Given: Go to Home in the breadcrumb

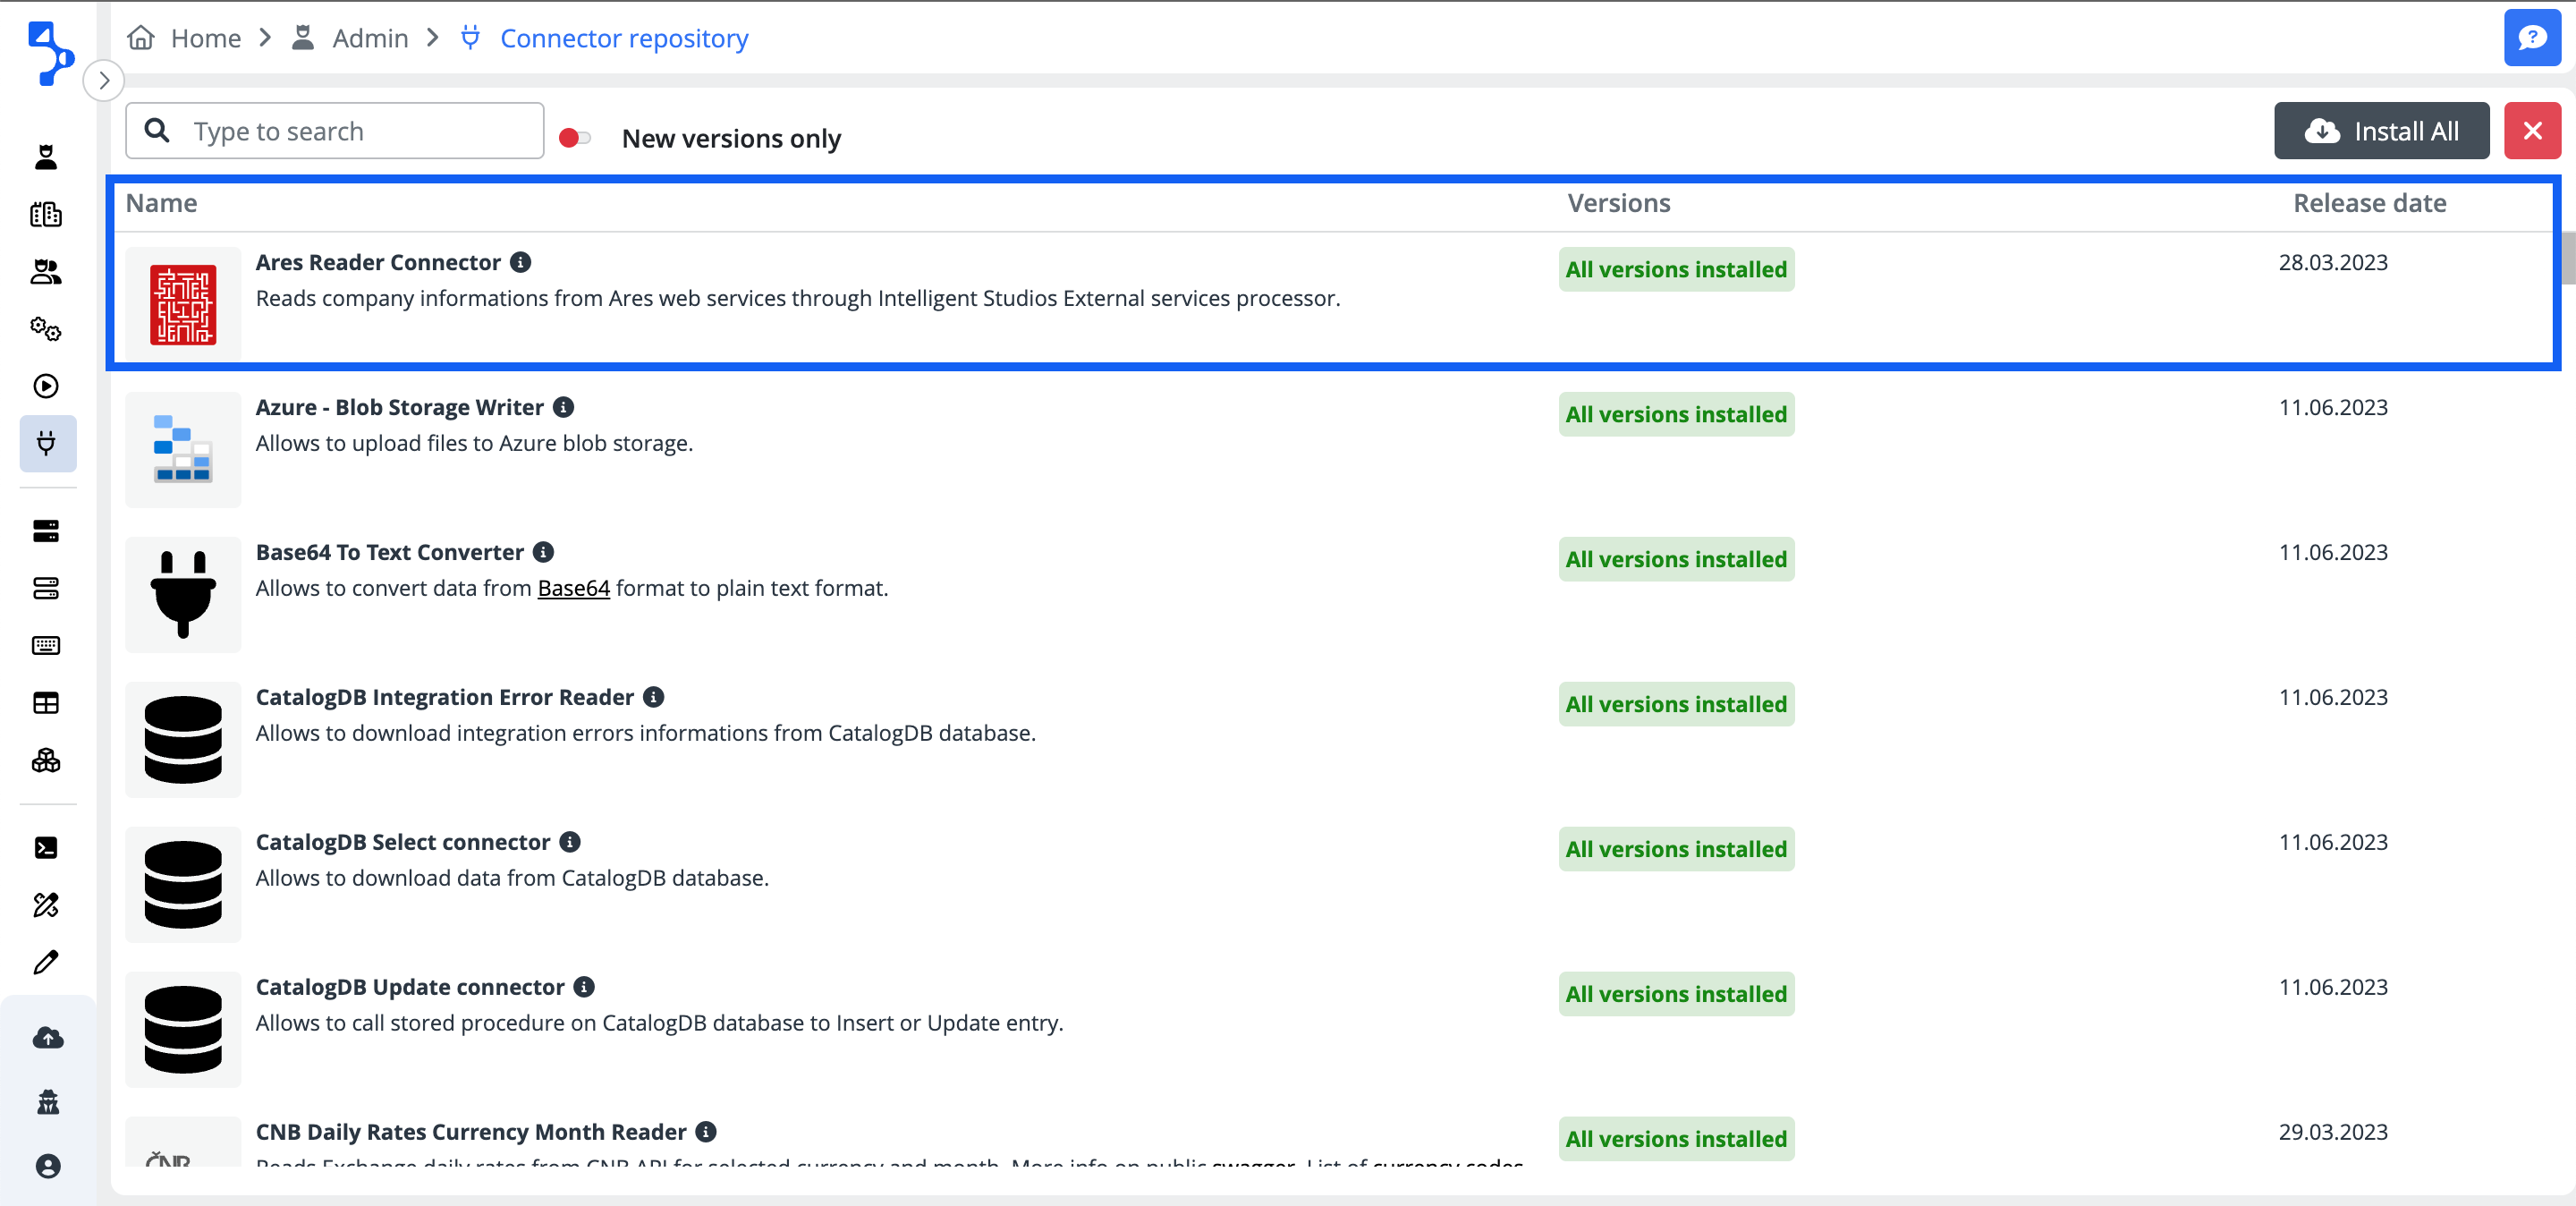Looking at the screenshot, I should [x=205, y=38].
